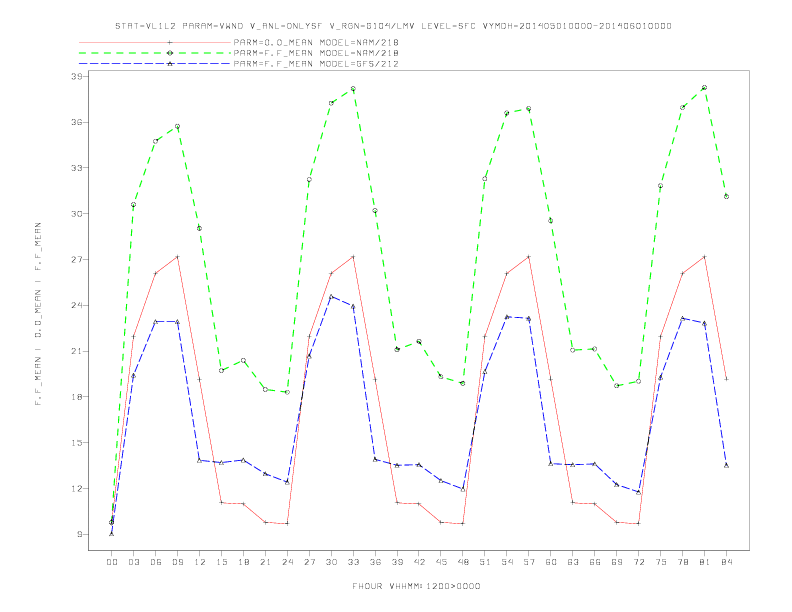Click the x-axis label FHOUR VHHMM:1200>0000
The height and width of the screenshot is (612, 792).
416,586
